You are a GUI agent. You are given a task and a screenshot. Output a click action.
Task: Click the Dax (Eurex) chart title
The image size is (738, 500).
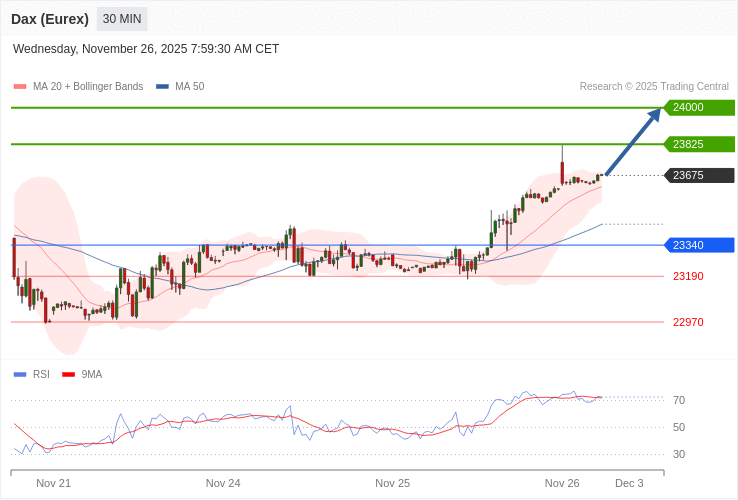(50, 19)
